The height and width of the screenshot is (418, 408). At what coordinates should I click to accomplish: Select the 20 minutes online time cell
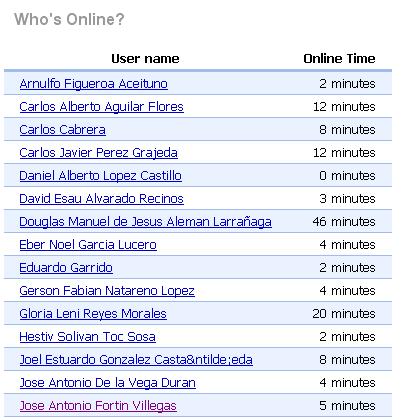[x=344, y=314]
